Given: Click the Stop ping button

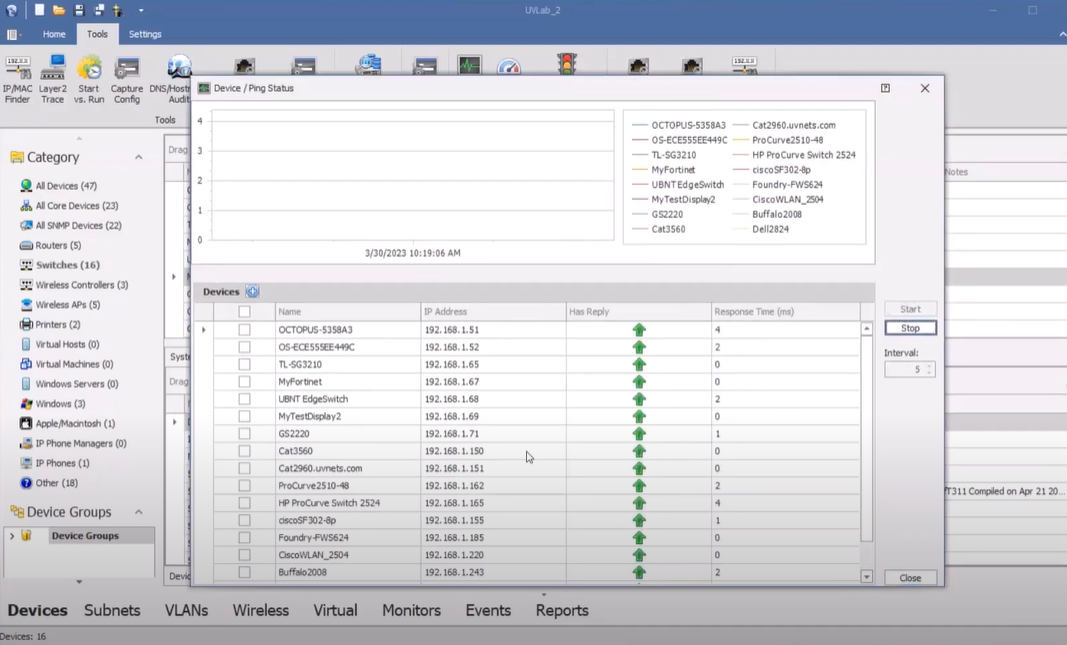Looking at the screenshot, I should (x=910, y=328).
